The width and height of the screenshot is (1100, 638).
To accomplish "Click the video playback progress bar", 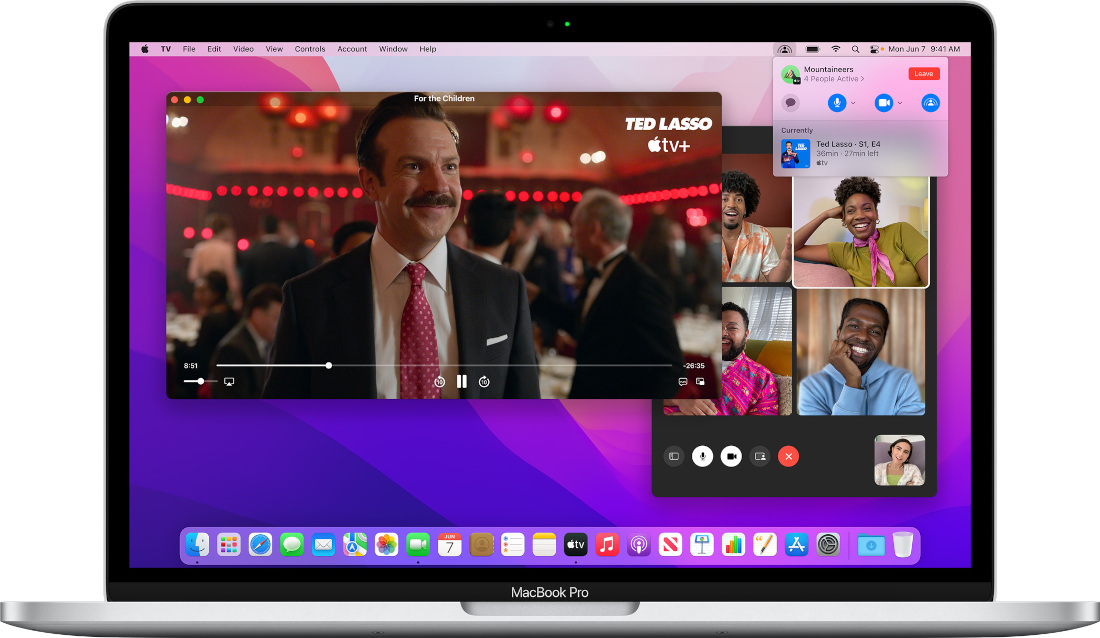I will point(444,365).
